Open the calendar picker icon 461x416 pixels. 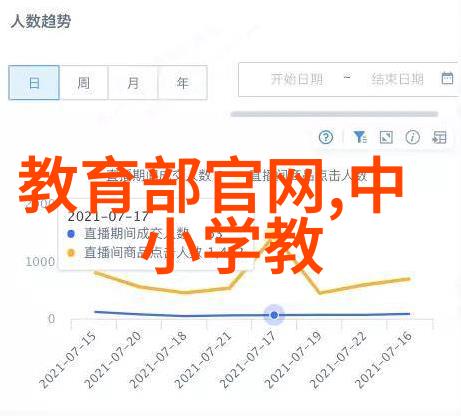pyautogui.click(x=447, y=78)
